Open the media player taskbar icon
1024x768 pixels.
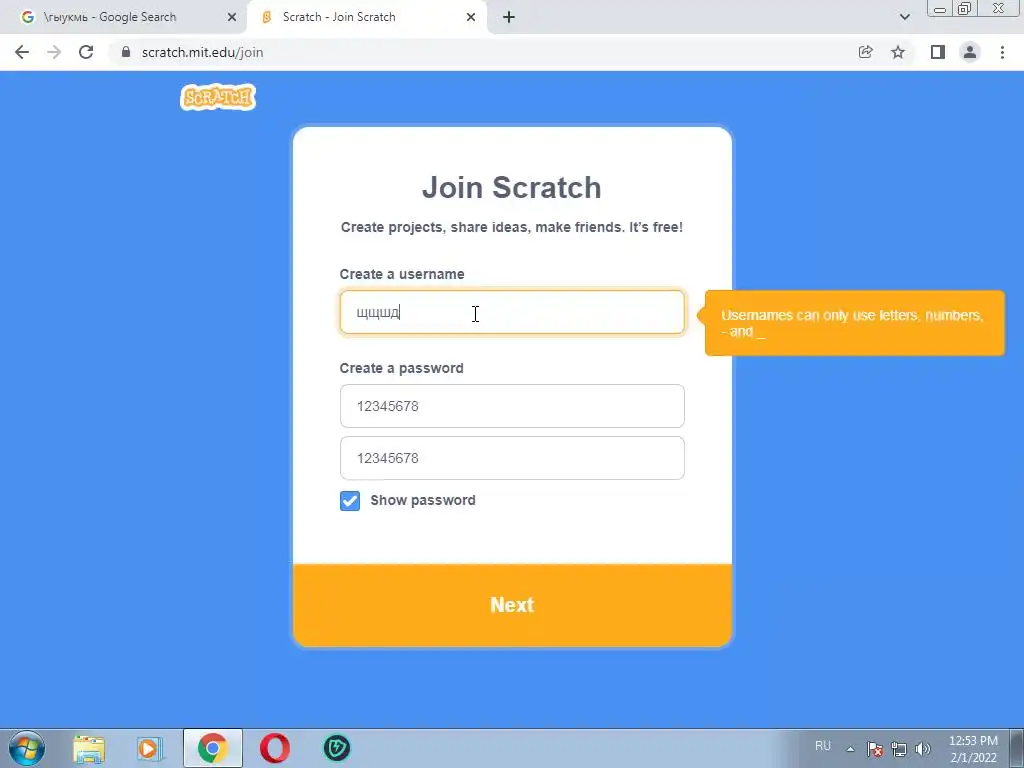(150, 748)
